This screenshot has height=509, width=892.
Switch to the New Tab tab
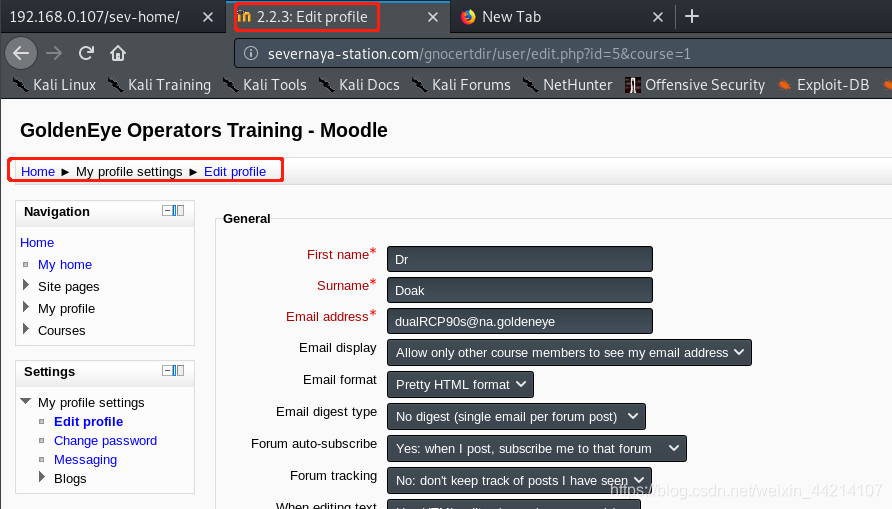pyautogui.click(x=563, y=17)
